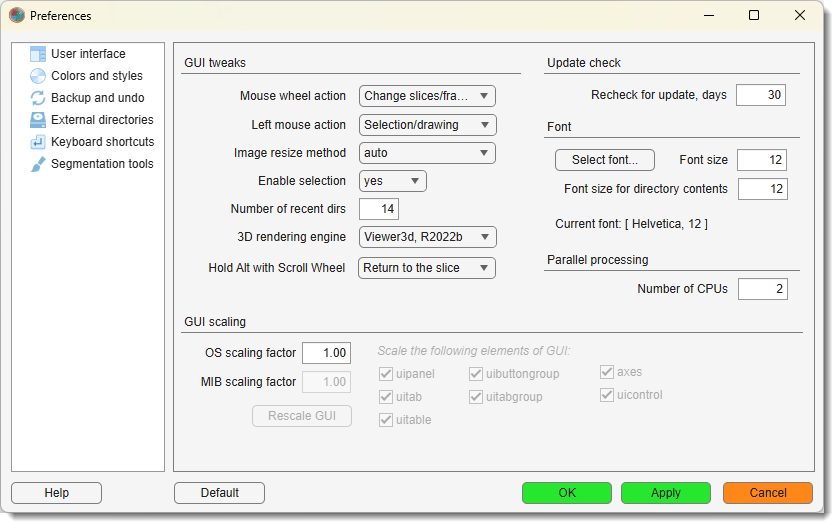Click the MIB scaling factor field
Viewport: 839px width, 528px height.
pyautogui.click(x=326, y=382)
